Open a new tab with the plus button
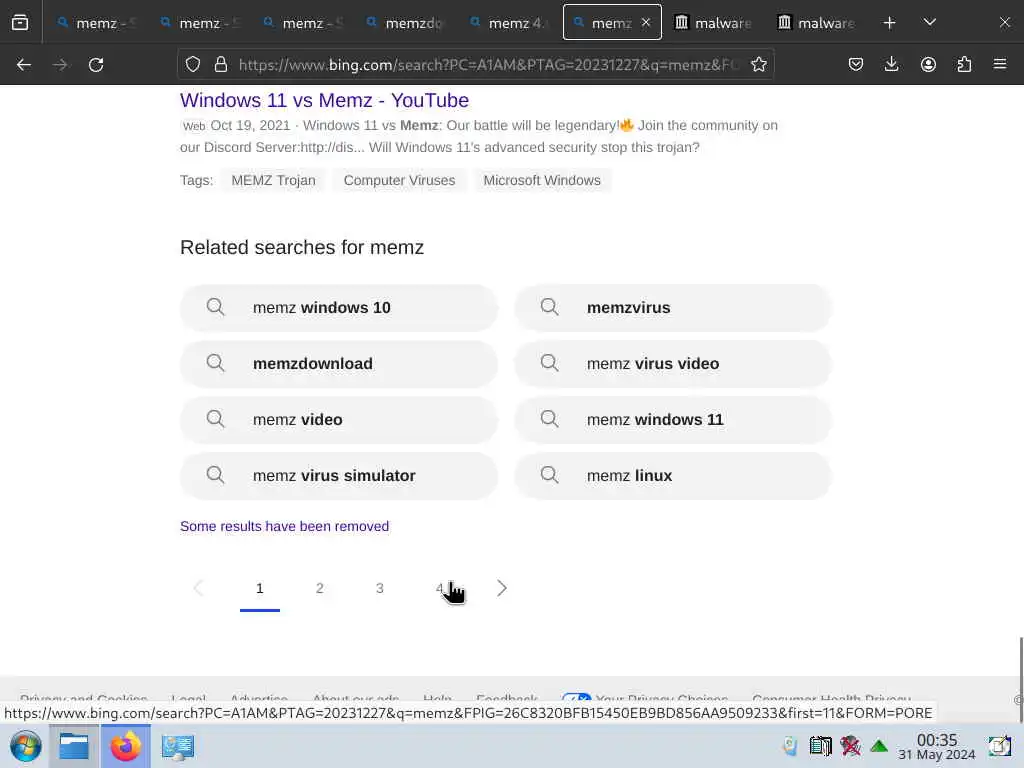The height and width of the screenshot is (768, 1024). pos(889,23)
